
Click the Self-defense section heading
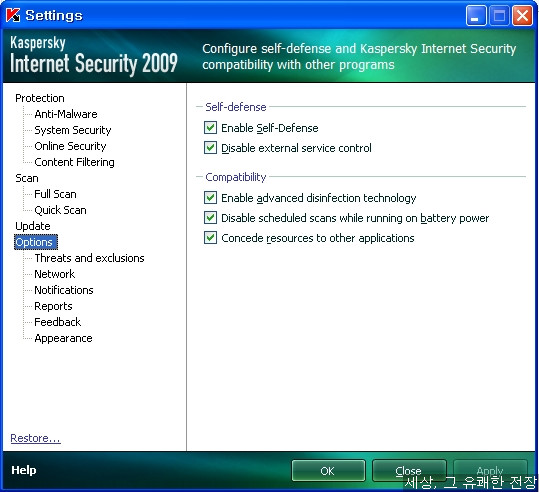click(236, 107)
